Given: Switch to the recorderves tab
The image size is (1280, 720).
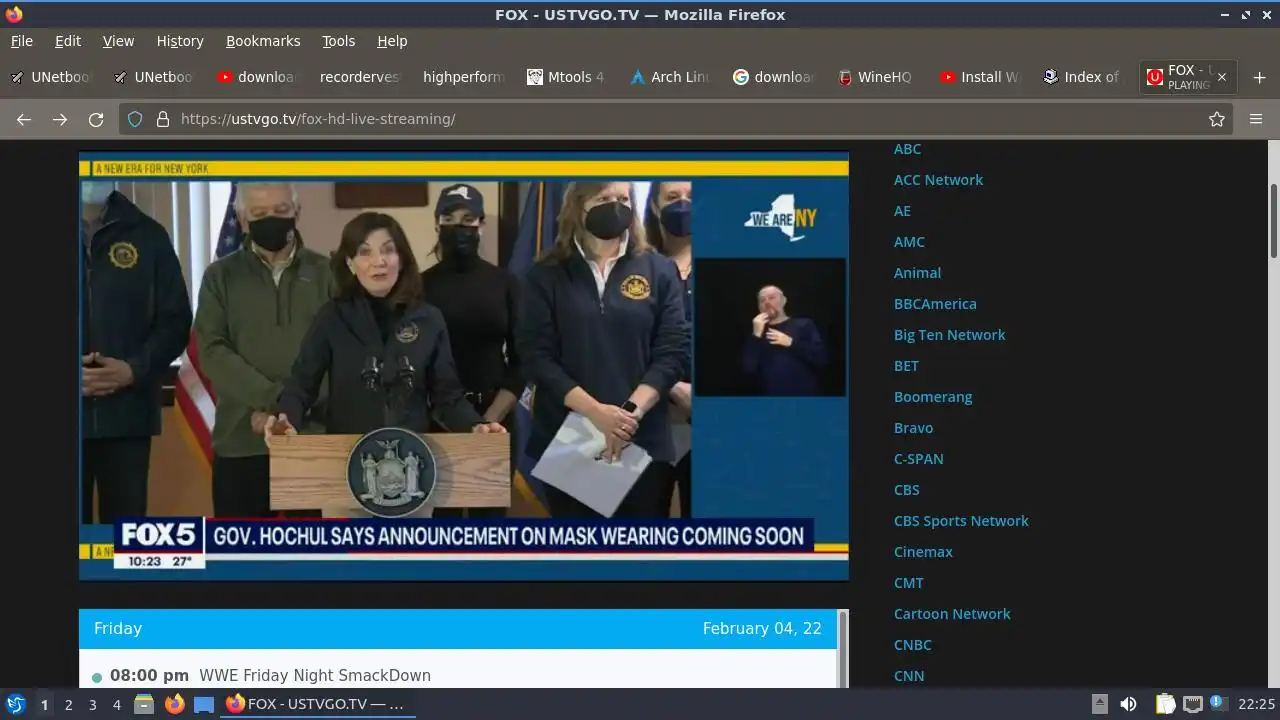Looking at the screenshot, I should tap(359, 77).
